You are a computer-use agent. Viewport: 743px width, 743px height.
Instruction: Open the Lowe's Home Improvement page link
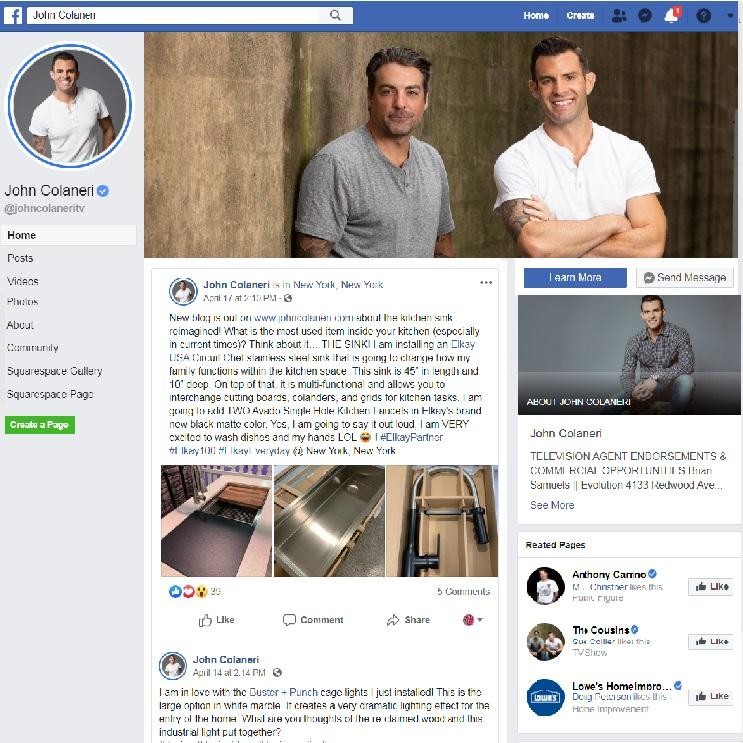(x=622, y=686)
